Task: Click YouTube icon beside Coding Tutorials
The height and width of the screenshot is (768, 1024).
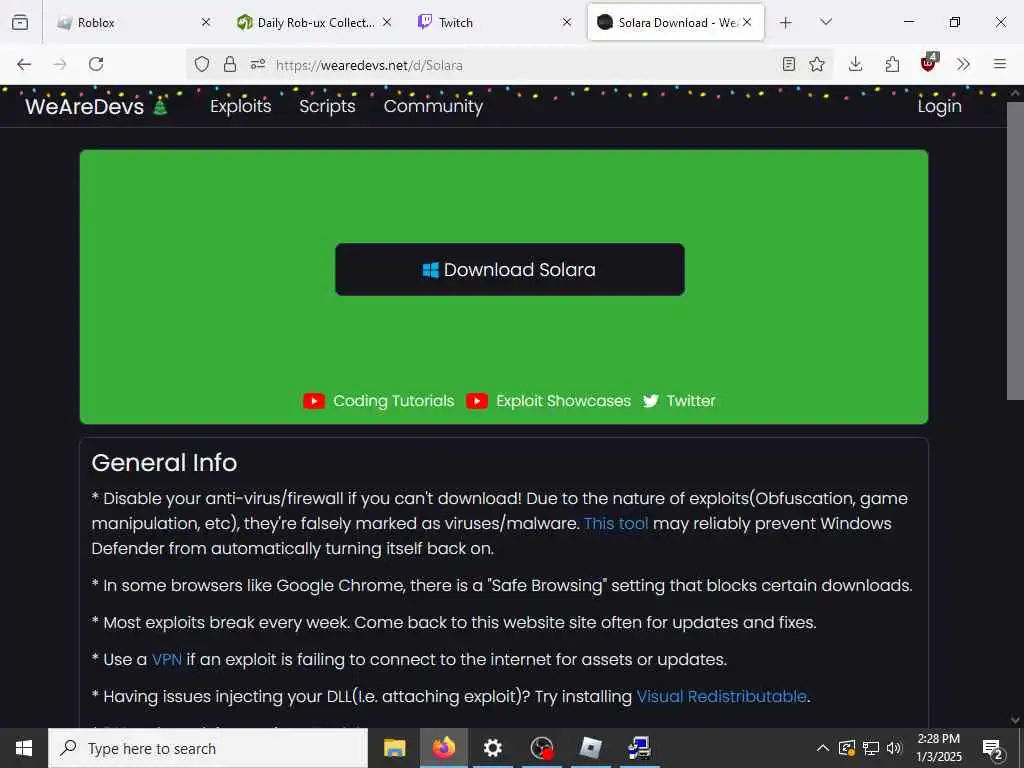Action: [x=314, y=401]
